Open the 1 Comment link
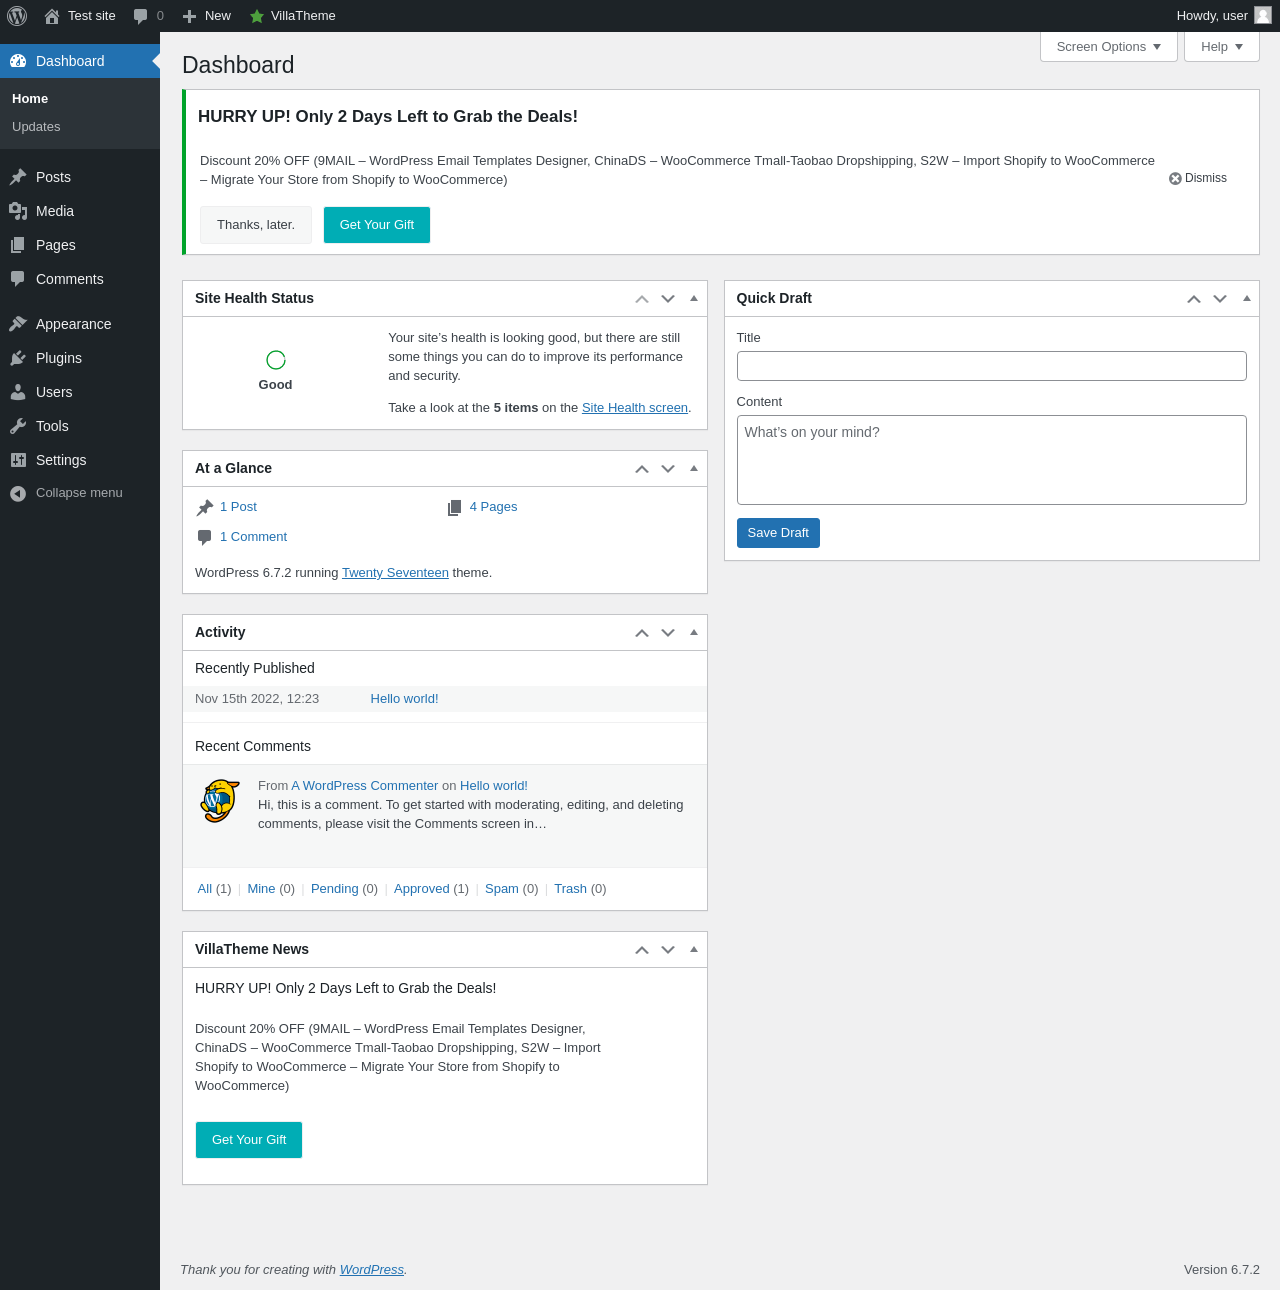1280x1290 pixels. coord(253,537)
